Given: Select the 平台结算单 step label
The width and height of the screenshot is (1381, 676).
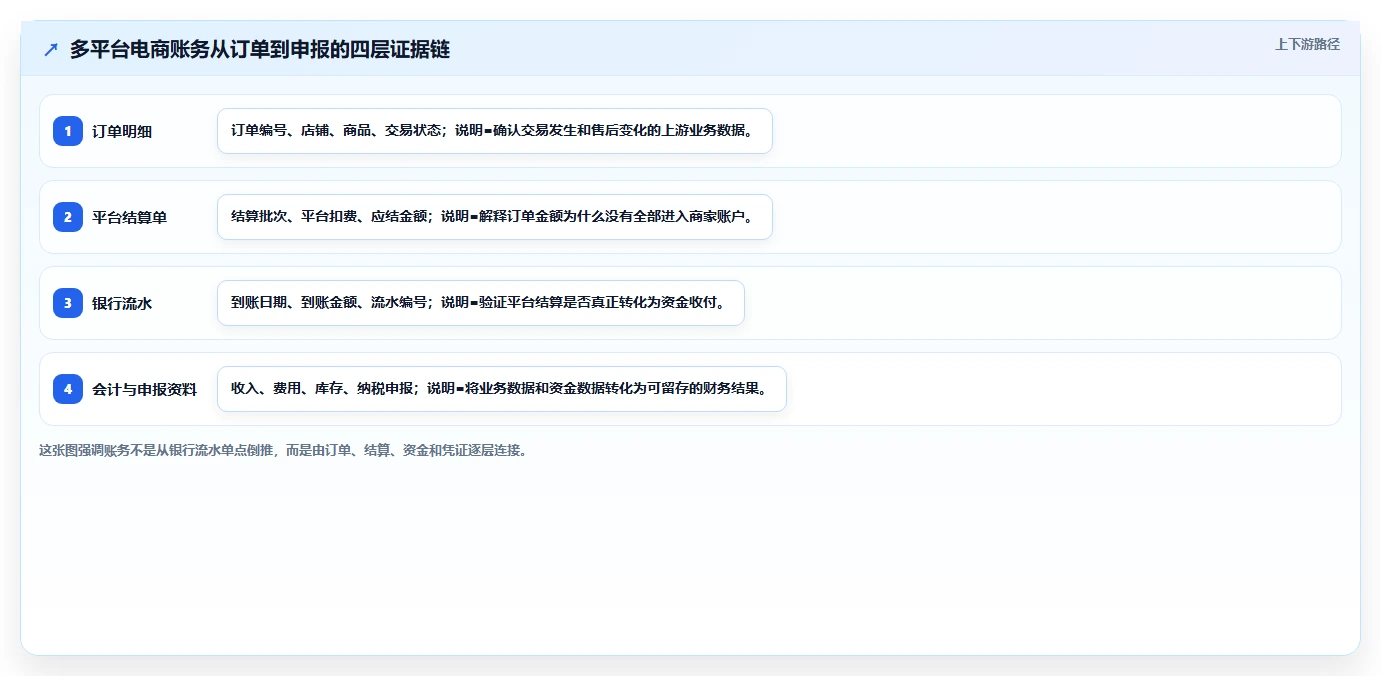Looking at the screenshot, I should (x=129, y=217).
